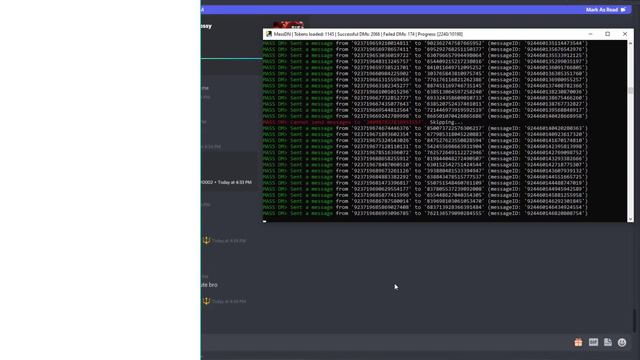
Task: Click the console scrollbar down arrow
Action: tap(630, 219)
